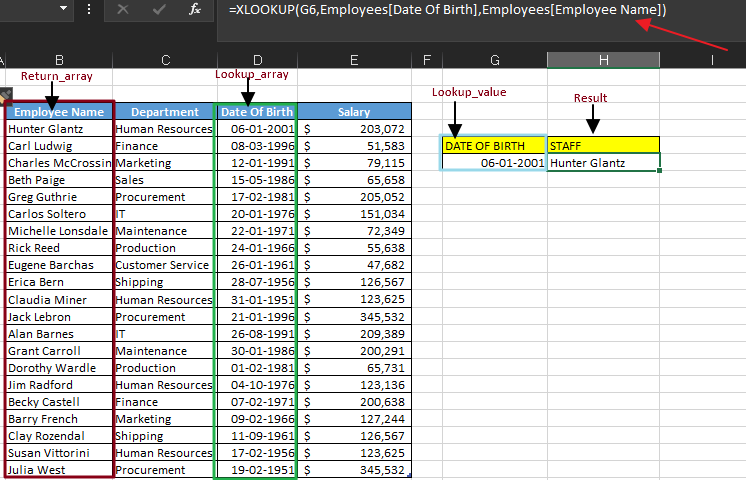Select cell Carl Ludwig
Image resolution: width=746 pixels, height=480 pixels.
[x=59, y=146]
